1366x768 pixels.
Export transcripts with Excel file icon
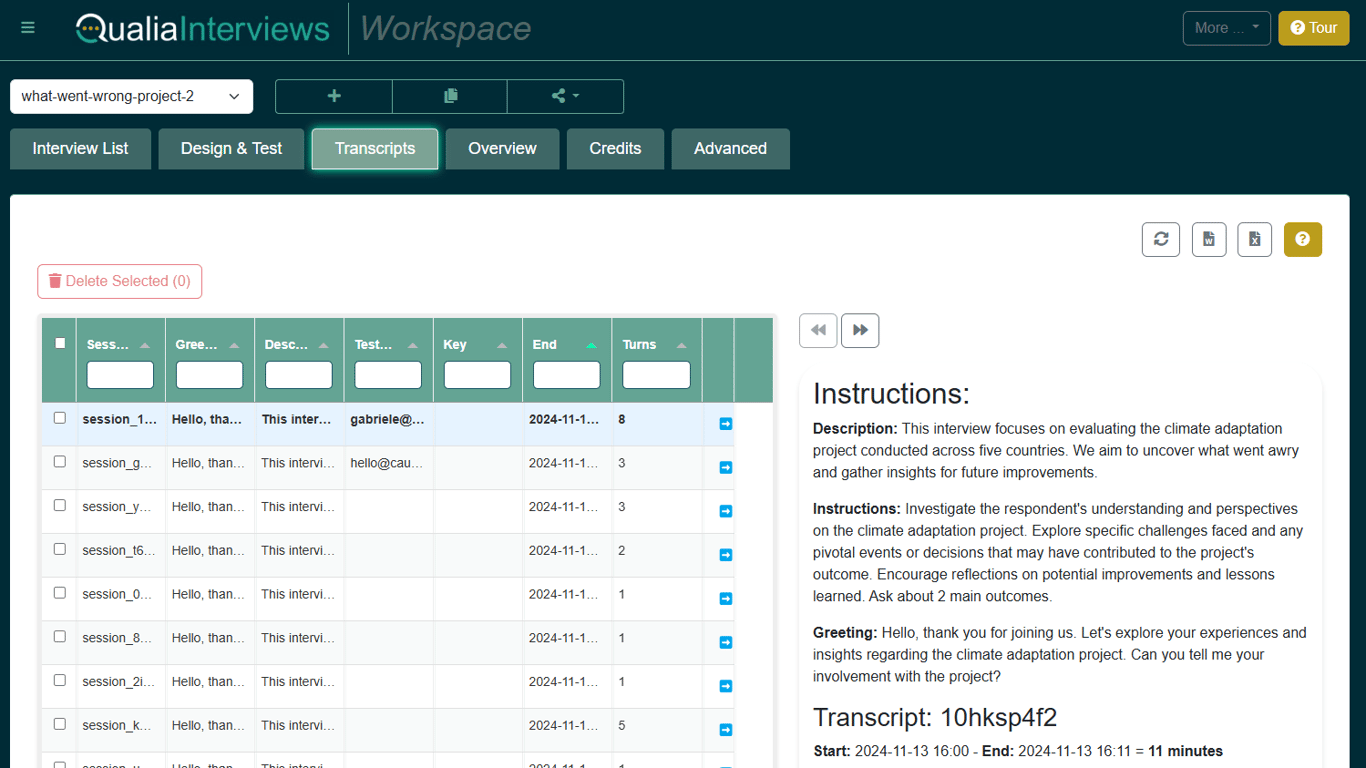coord(1255,239)
